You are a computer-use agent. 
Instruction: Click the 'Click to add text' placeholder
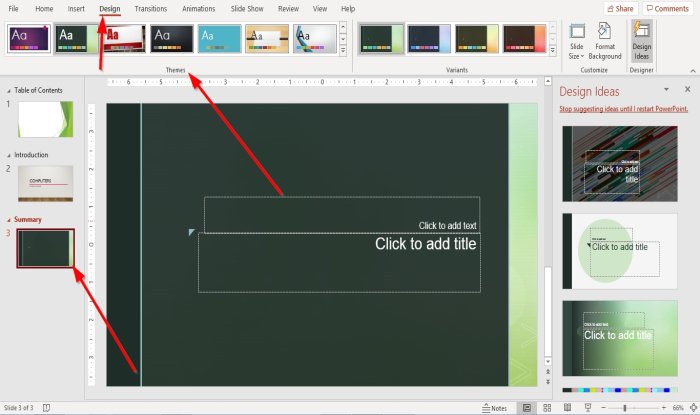pyautogui.click(x=342, y=215)
